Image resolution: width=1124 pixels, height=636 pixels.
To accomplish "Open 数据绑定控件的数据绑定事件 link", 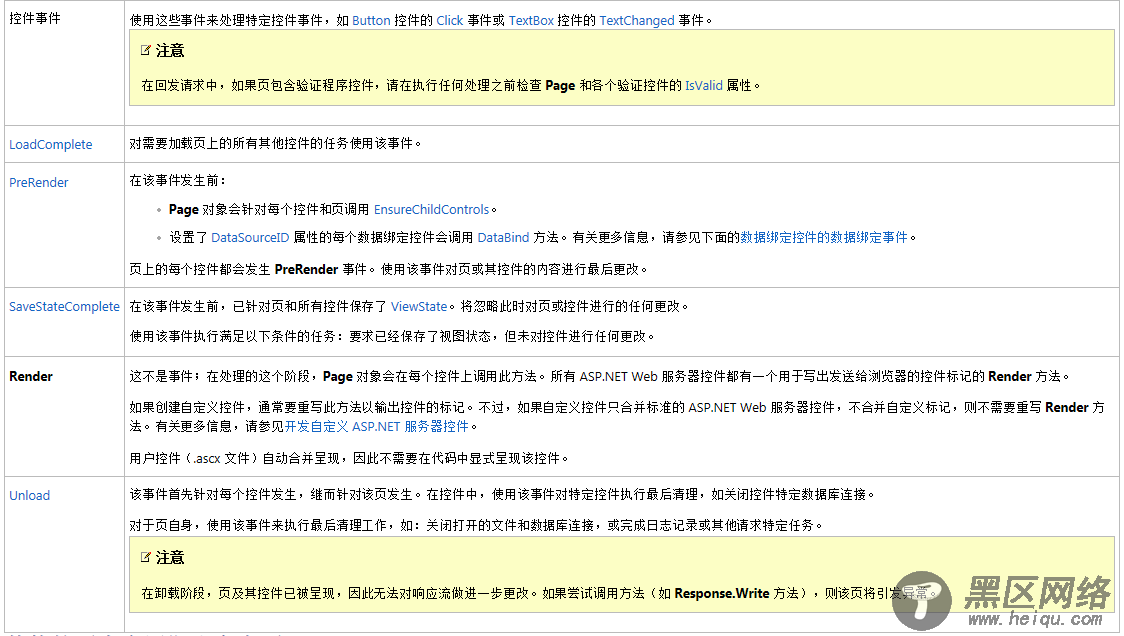I will [x=824, y=237].
